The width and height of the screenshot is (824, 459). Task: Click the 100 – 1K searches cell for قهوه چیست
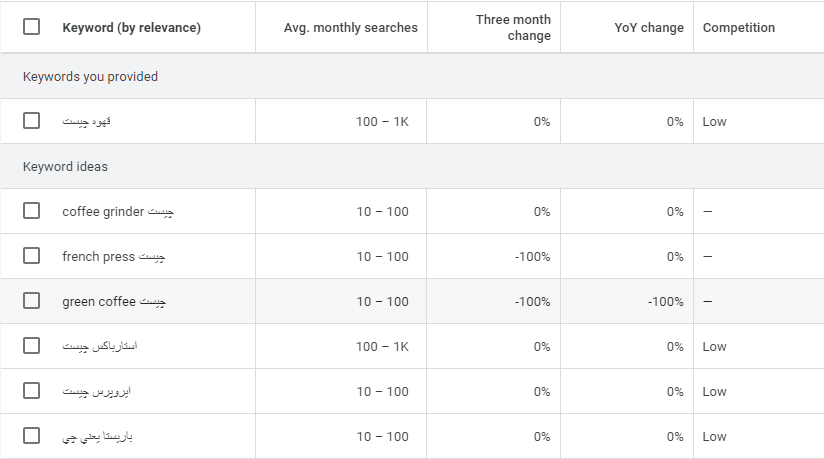coord(382,122)
